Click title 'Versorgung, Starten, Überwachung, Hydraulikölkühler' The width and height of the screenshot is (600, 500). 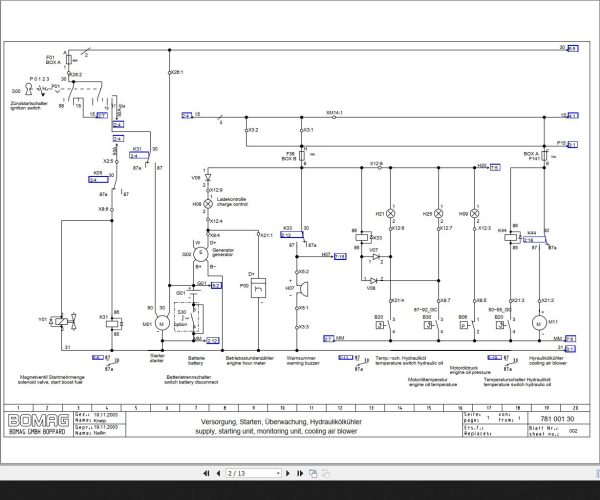(281, 422)
